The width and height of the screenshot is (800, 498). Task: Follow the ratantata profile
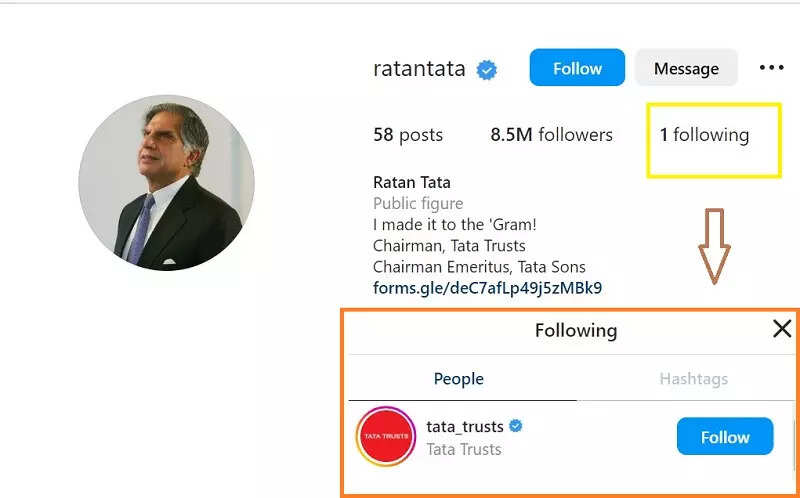[x=577, y=68]
